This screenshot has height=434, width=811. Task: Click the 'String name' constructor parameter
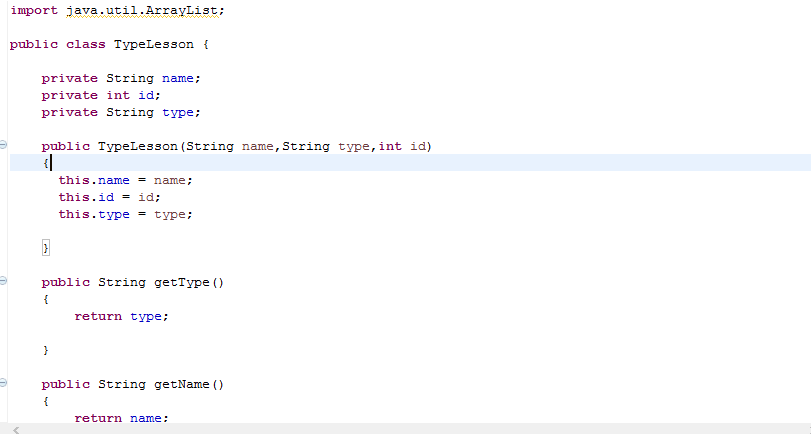click(x=230, y=146)
